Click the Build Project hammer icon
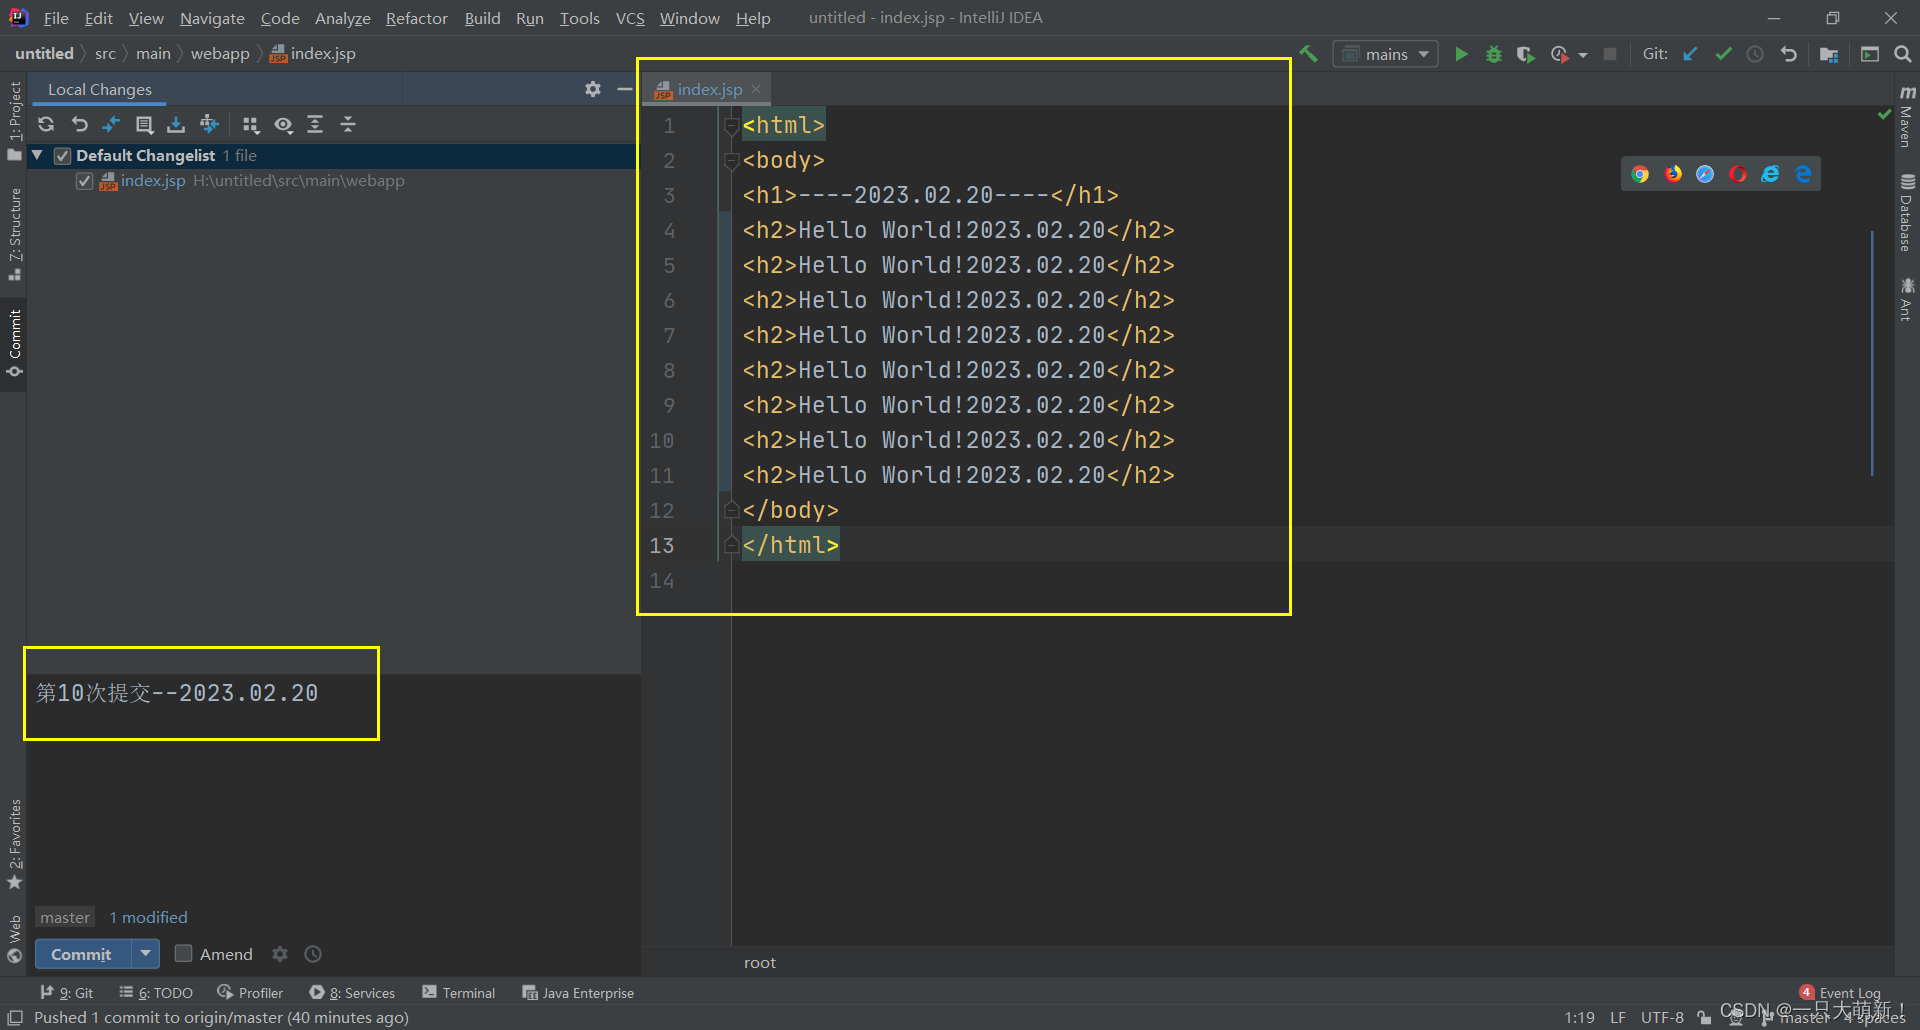1920x1030 pixels. click(x=1308, y=54)
